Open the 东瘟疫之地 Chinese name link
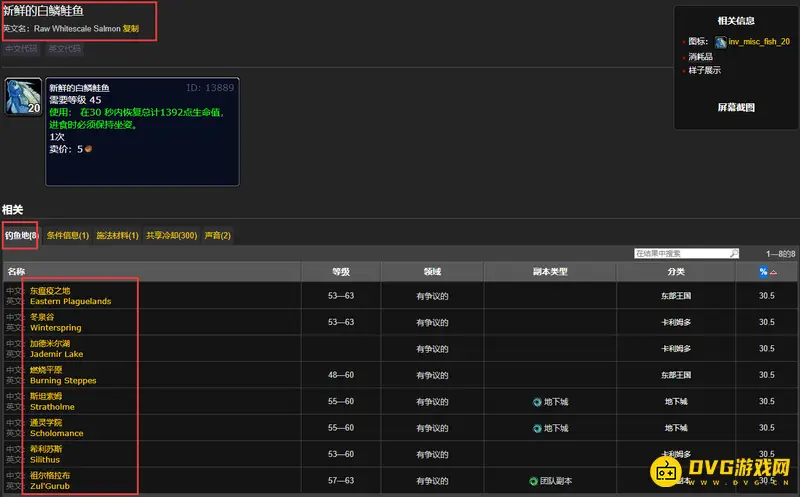The height and width of the screenshot is (497, 800). pyautogui.click(x=50, y=291)
